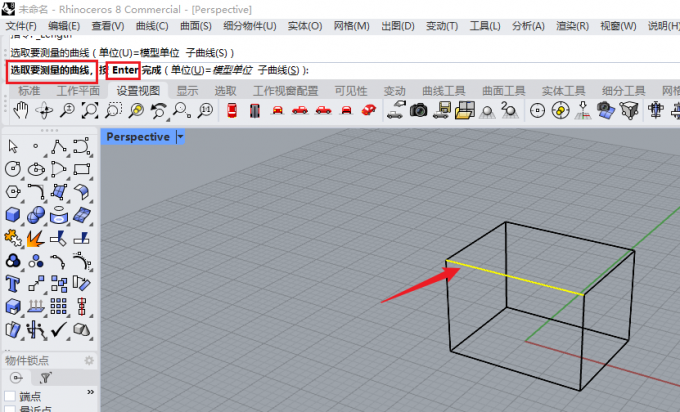Switch to the 显示 toolbar tab

click(187, 91)
